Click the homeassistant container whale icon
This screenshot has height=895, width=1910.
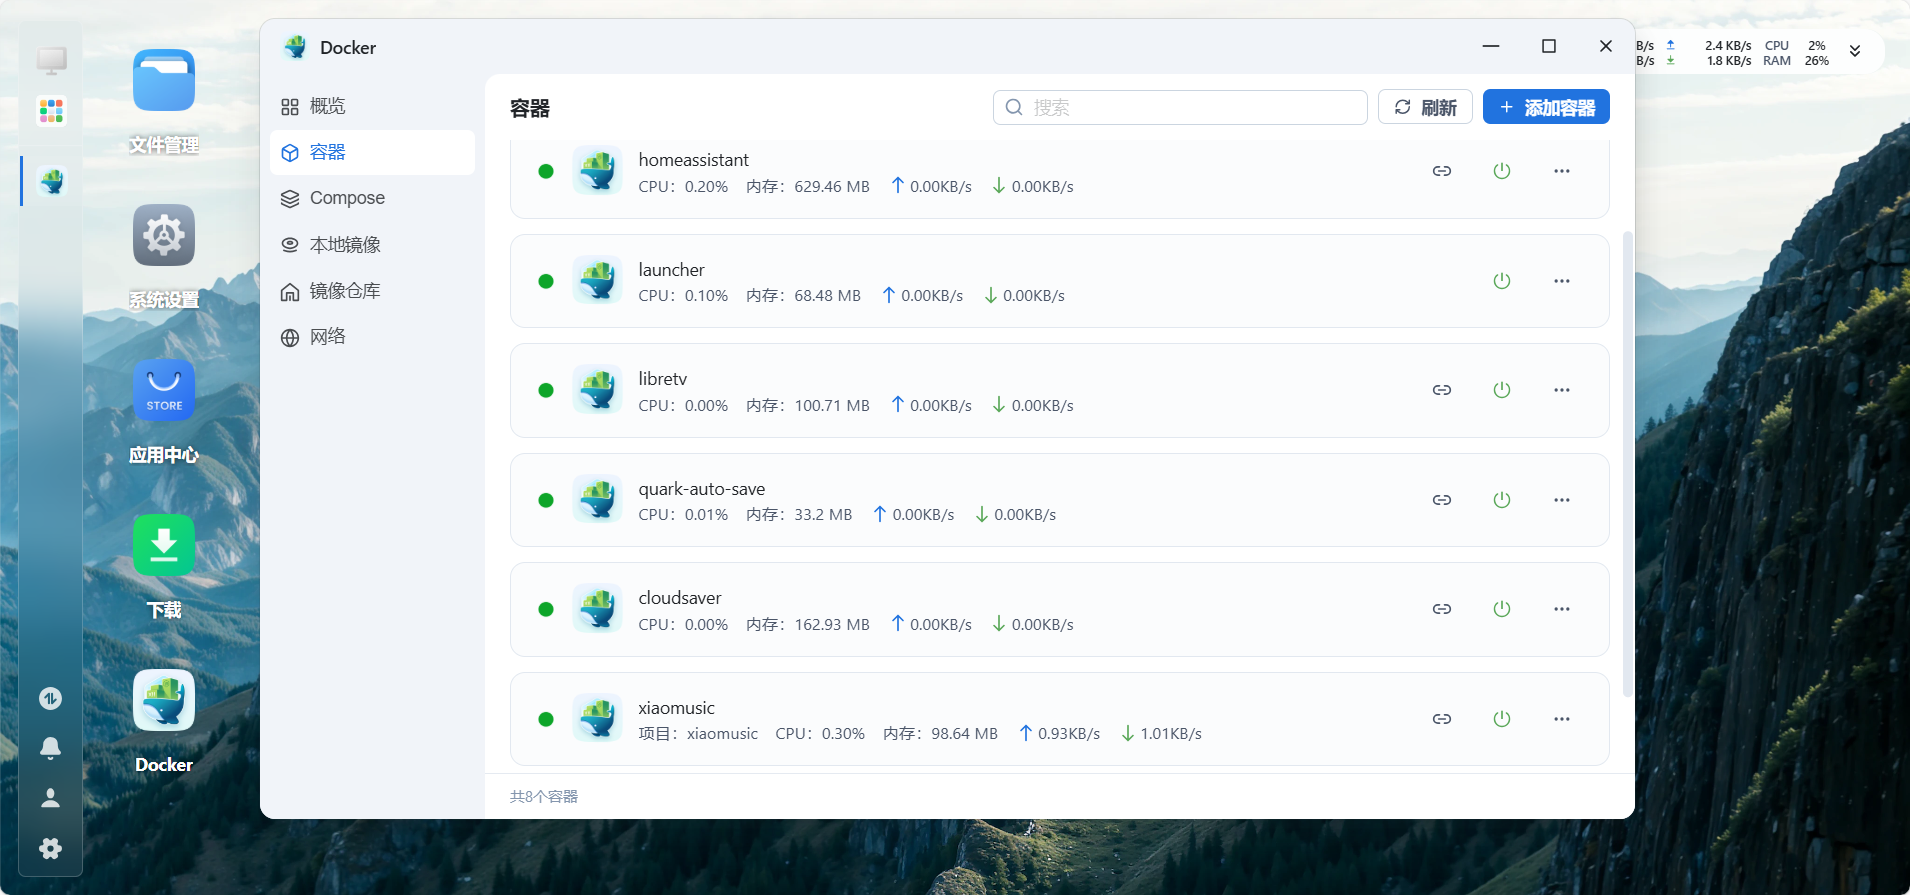point(598,171)
